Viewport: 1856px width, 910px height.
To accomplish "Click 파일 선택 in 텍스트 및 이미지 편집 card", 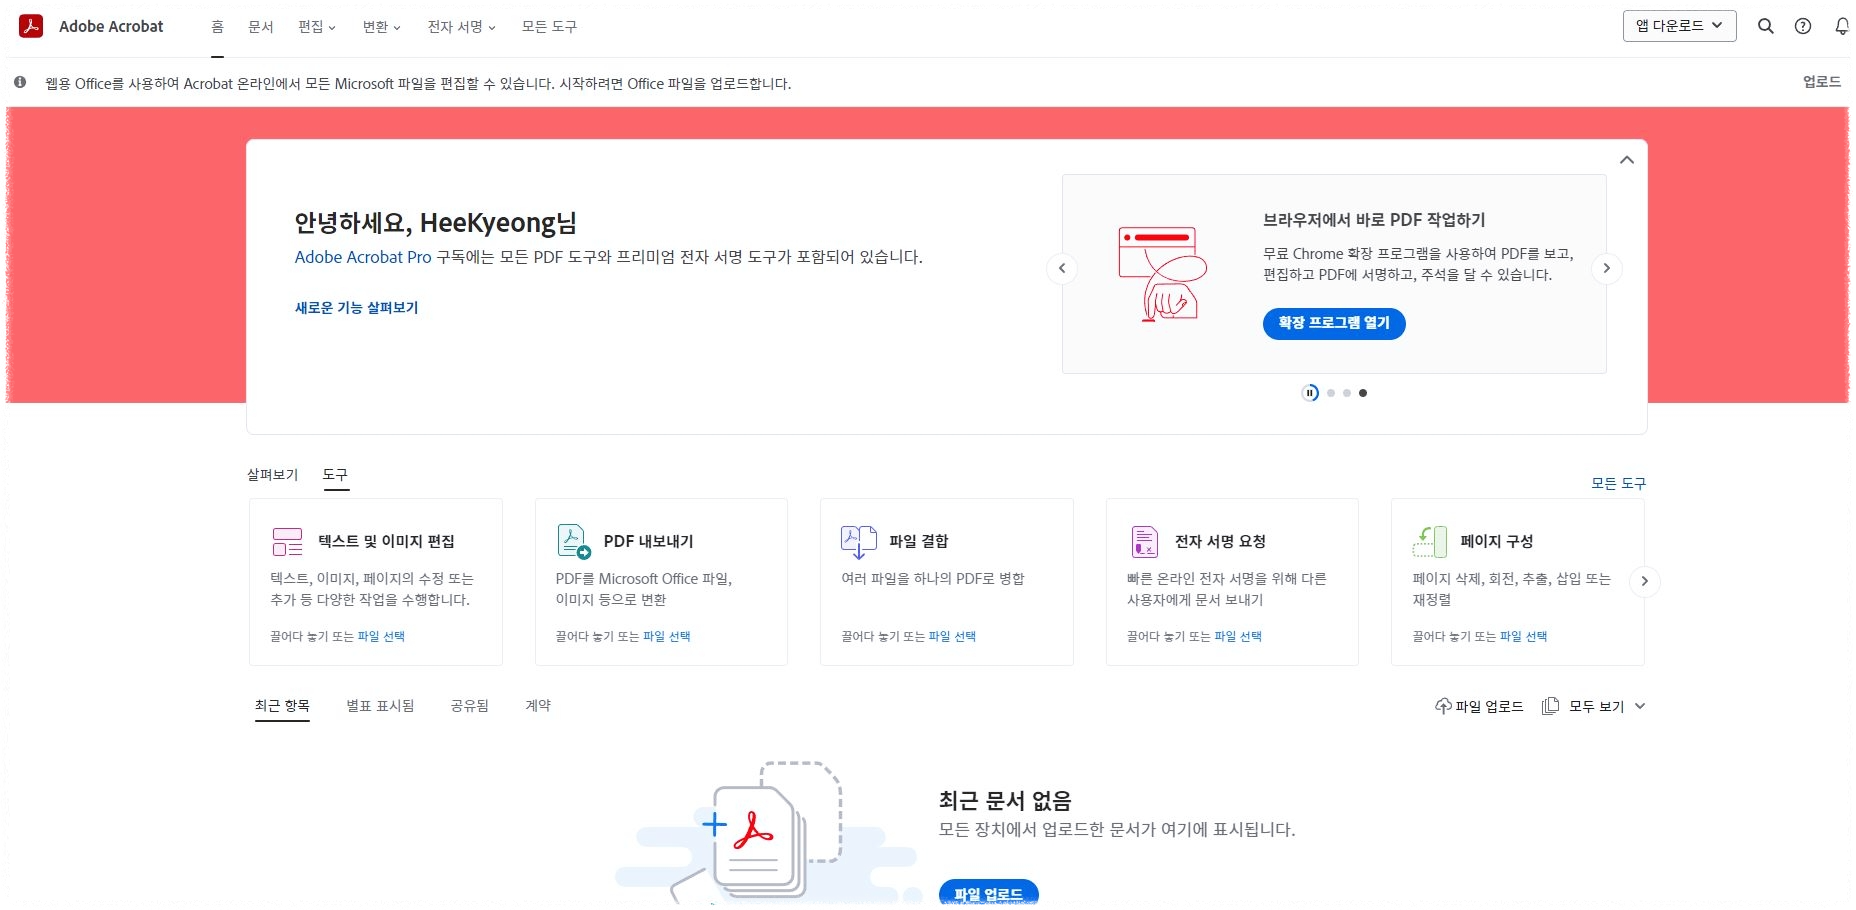I will click(381, 636).
